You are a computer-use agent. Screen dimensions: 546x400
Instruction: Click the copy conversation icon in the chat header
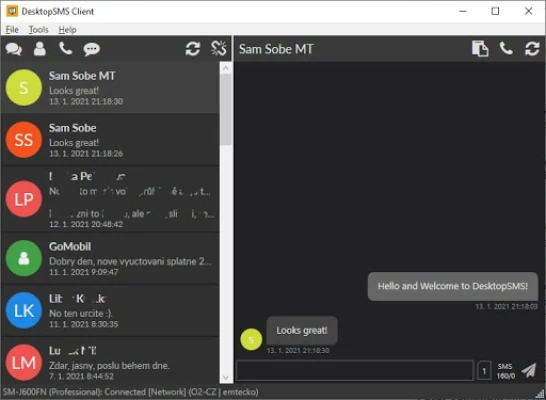pos(480,48)
